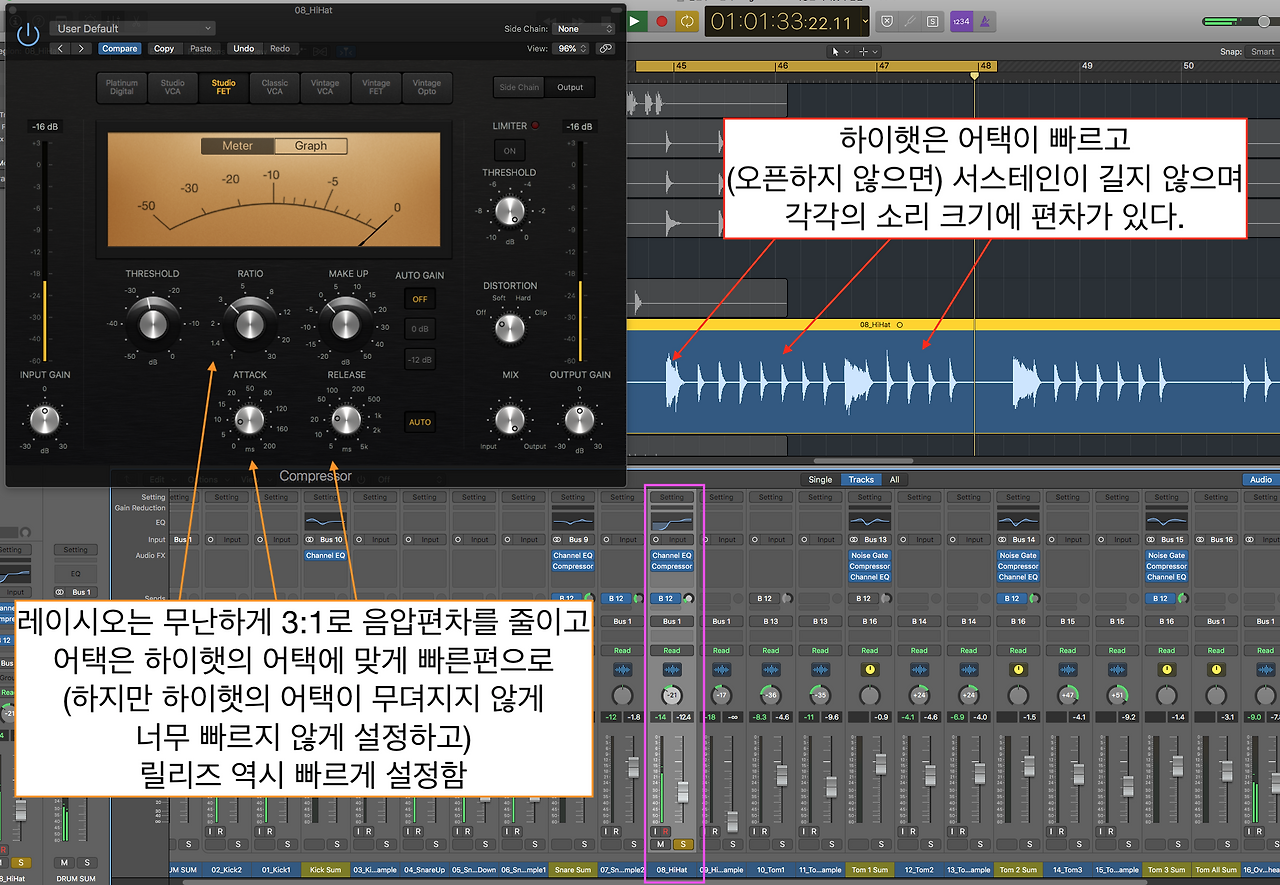Click the Threshold knob on the compressor
Image resolution: width=1280 pixels, height=885 pixels.
coord(152,323)
